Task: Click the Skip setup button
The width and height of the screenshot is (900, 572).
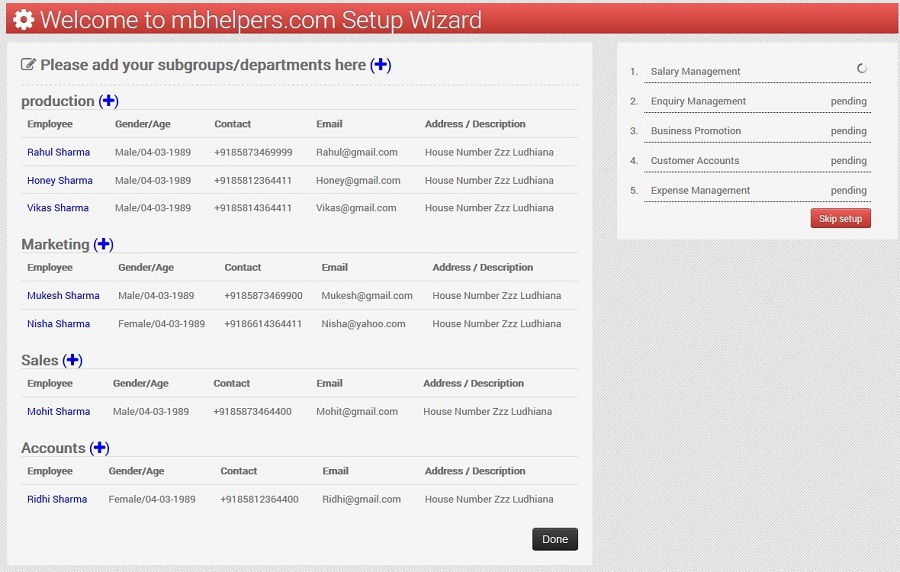Action: click(840, 219)
